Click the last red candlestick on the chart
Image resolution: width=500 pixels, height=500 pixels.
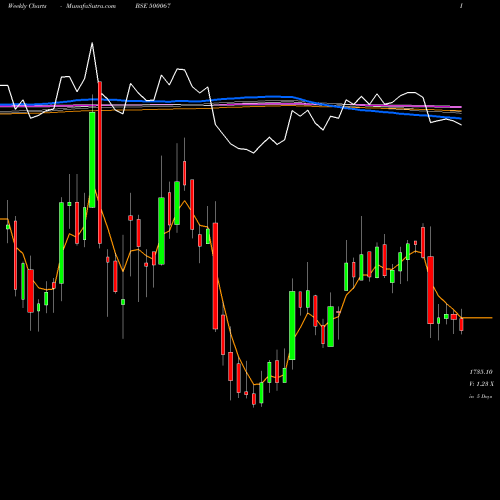tap(461, 324)
